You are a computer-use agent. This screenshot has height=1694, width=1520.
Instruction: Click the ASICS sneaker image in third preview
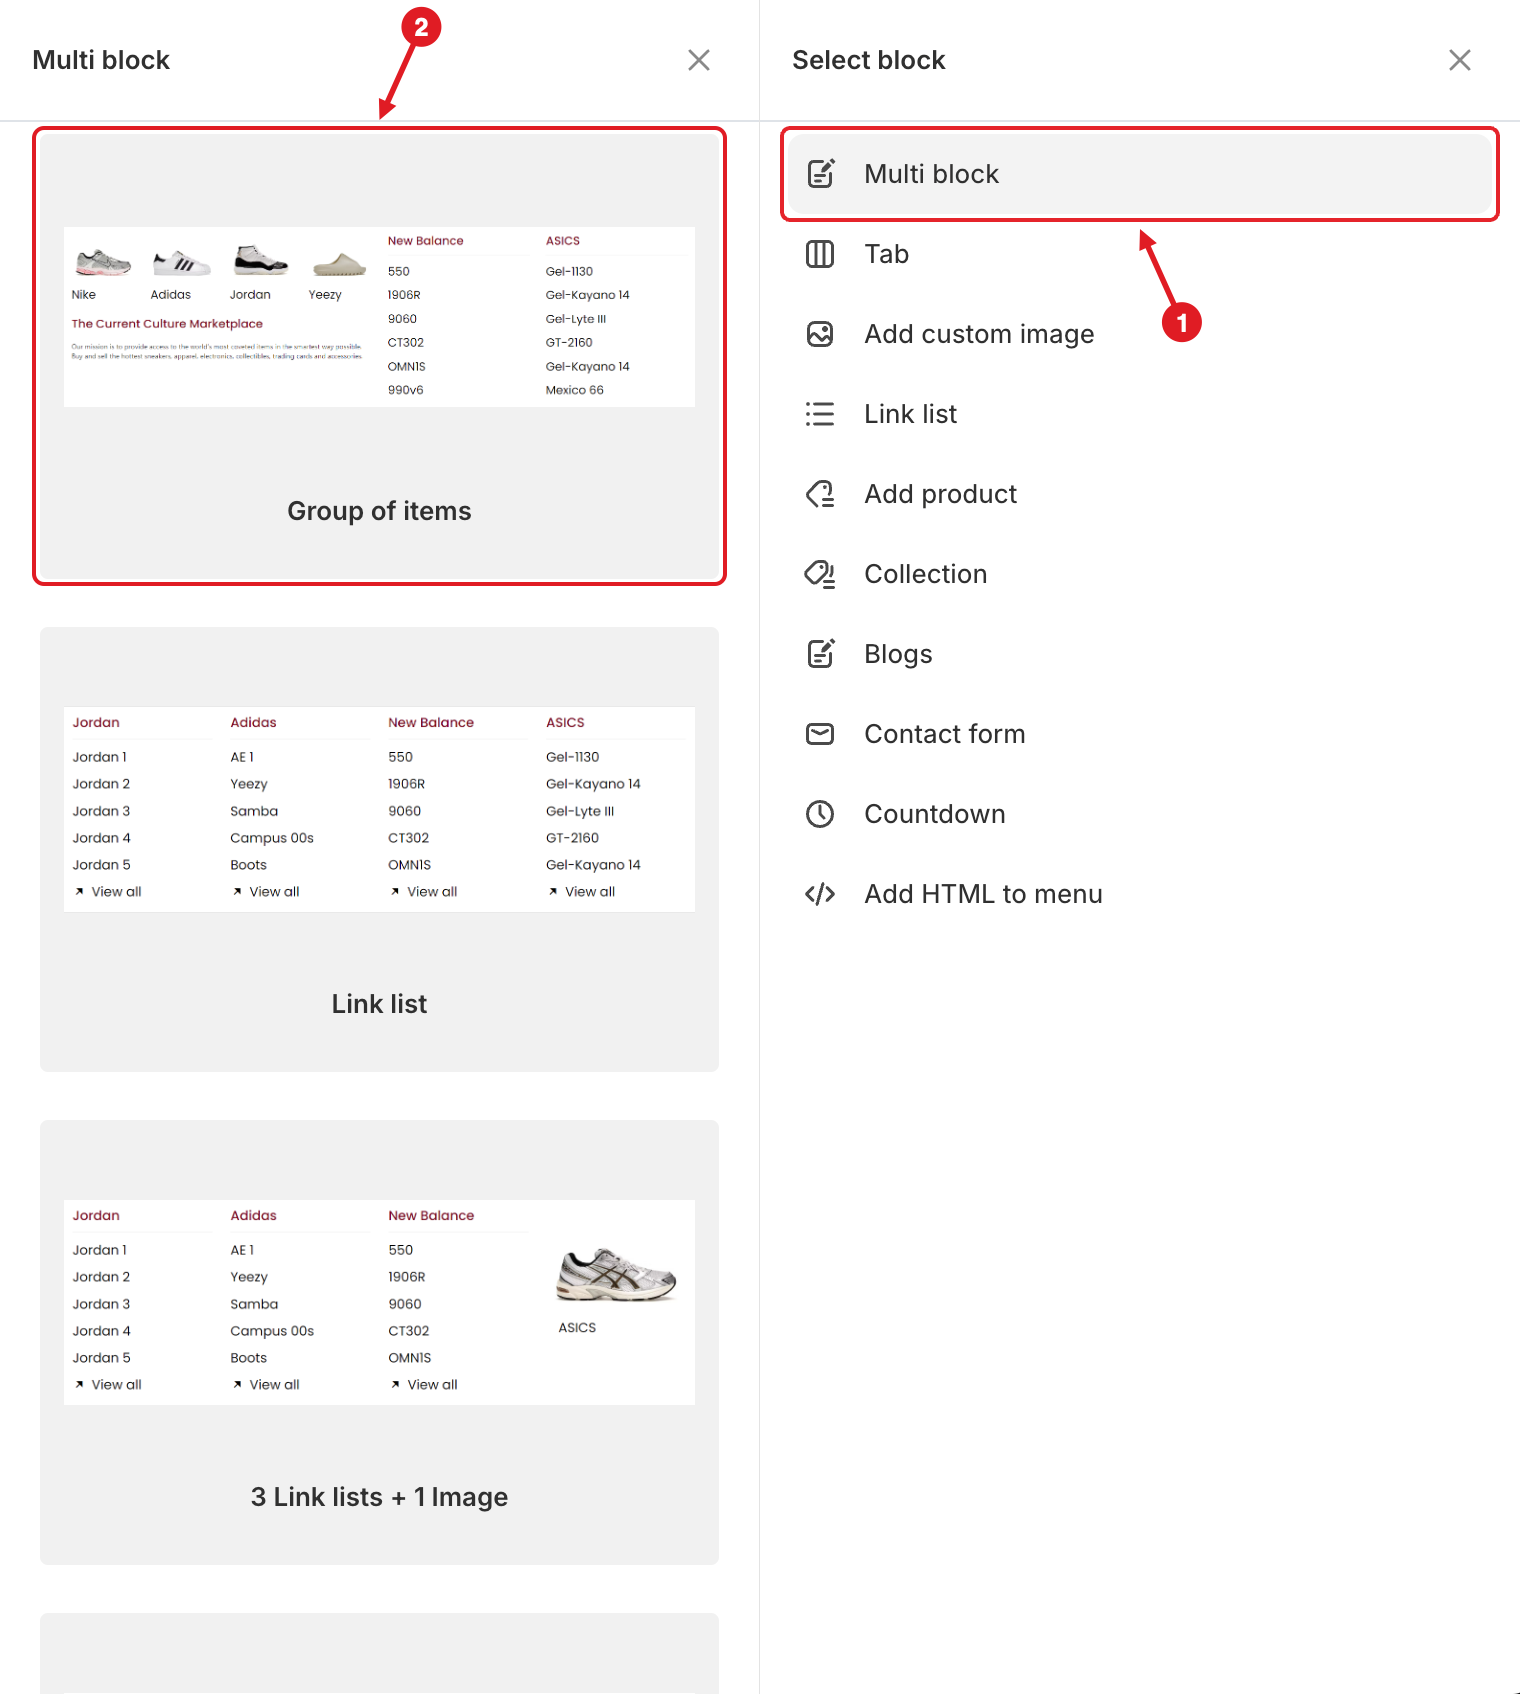pos(616,1275)
